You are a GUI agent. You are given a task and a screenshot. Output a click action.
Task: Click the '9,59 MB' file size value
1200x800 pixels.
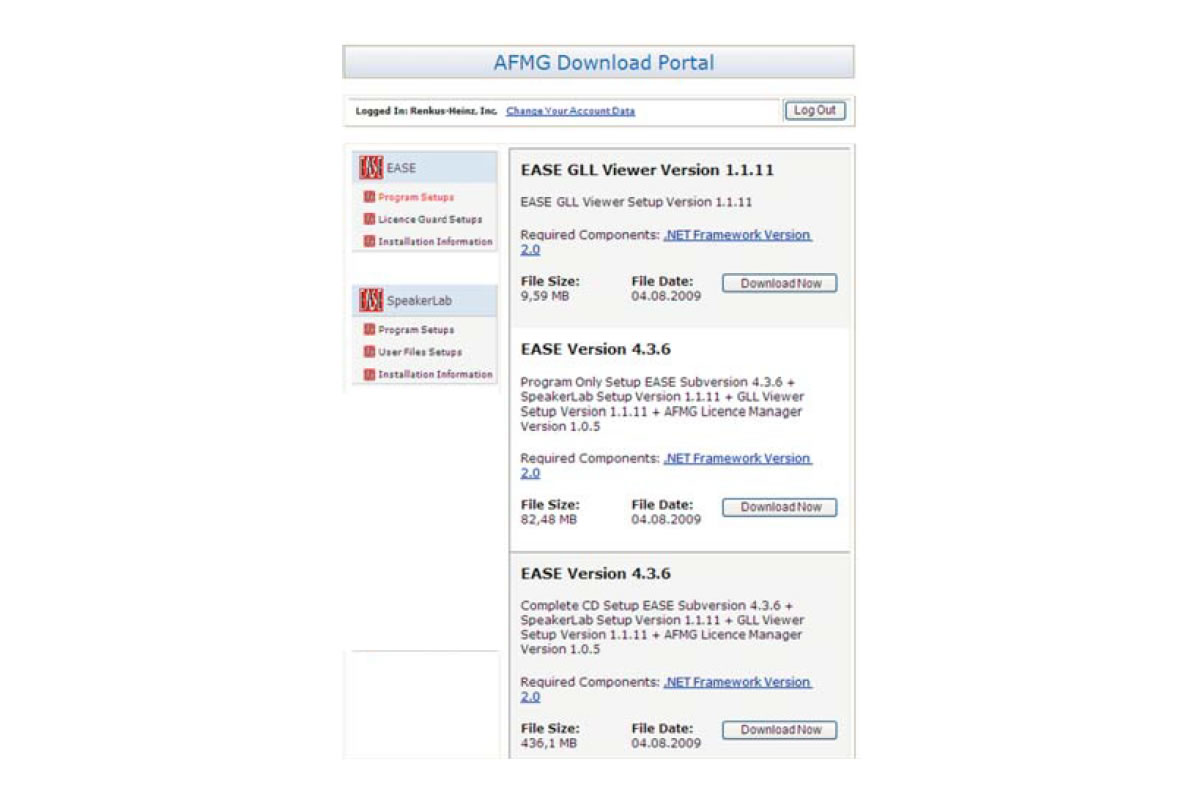tap(545, 296)
